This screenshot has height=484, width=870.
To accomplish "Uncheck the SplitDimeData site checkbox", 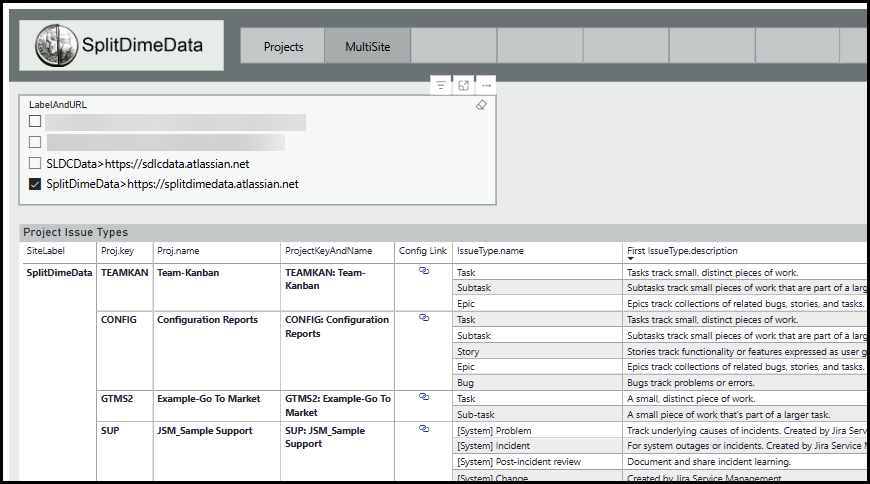I will pyautogui.click(x=35, y=184).
